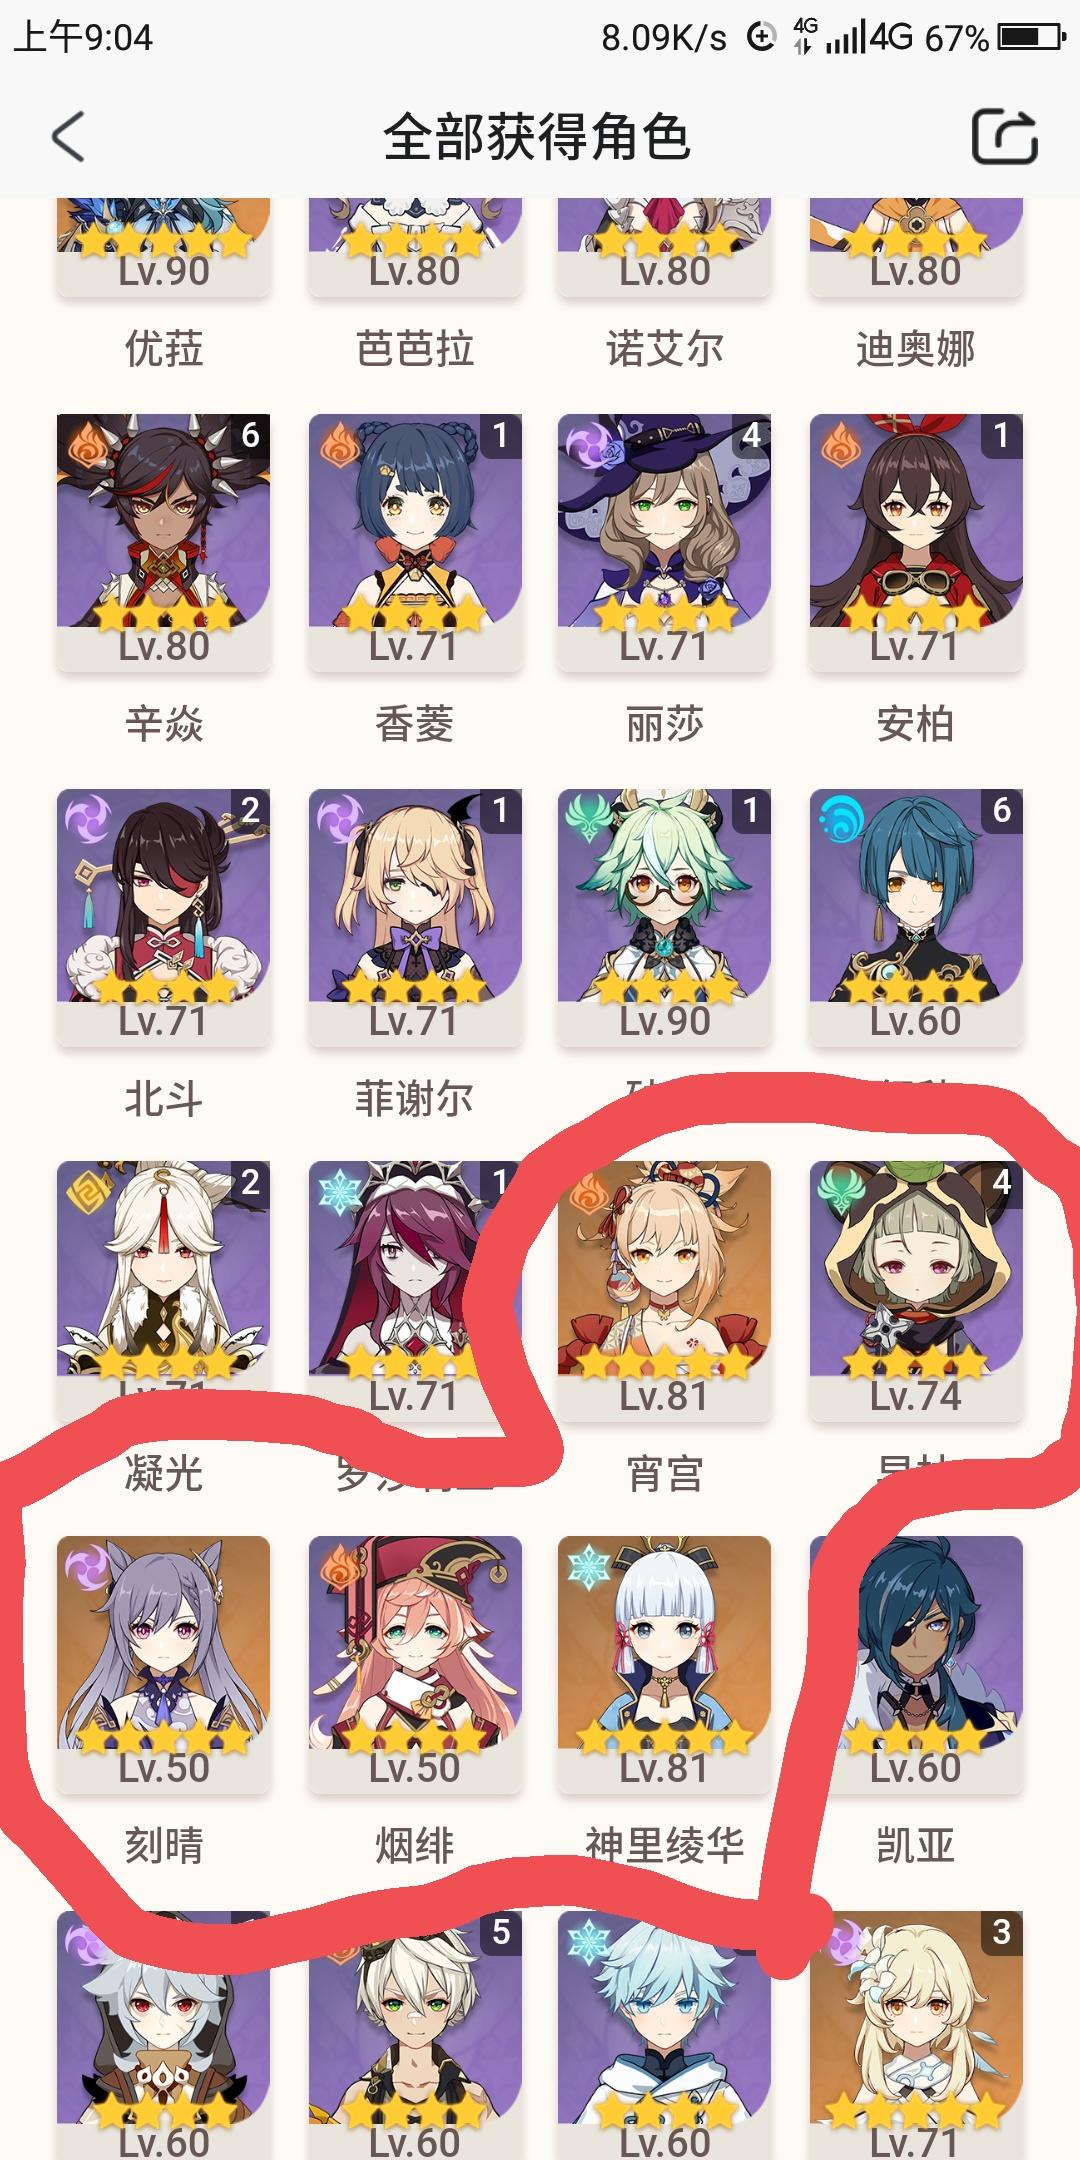Select Sucrose portrait at Lv.90
This screenshot has width=1080, height=2160.
click(665, 918)
